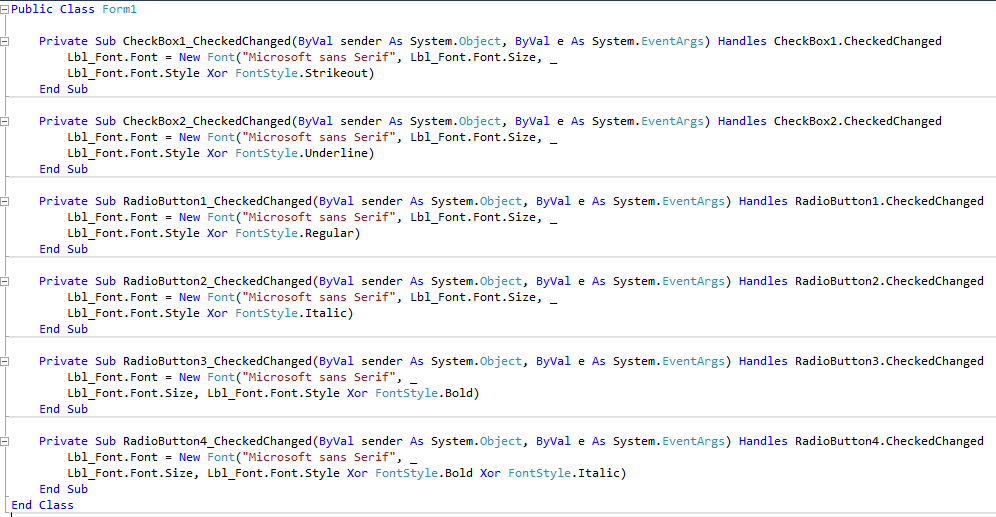Collapse the RadioButton4_CheckedChanged sub
This screenshot has width=996, height=517.
(5, 441)
